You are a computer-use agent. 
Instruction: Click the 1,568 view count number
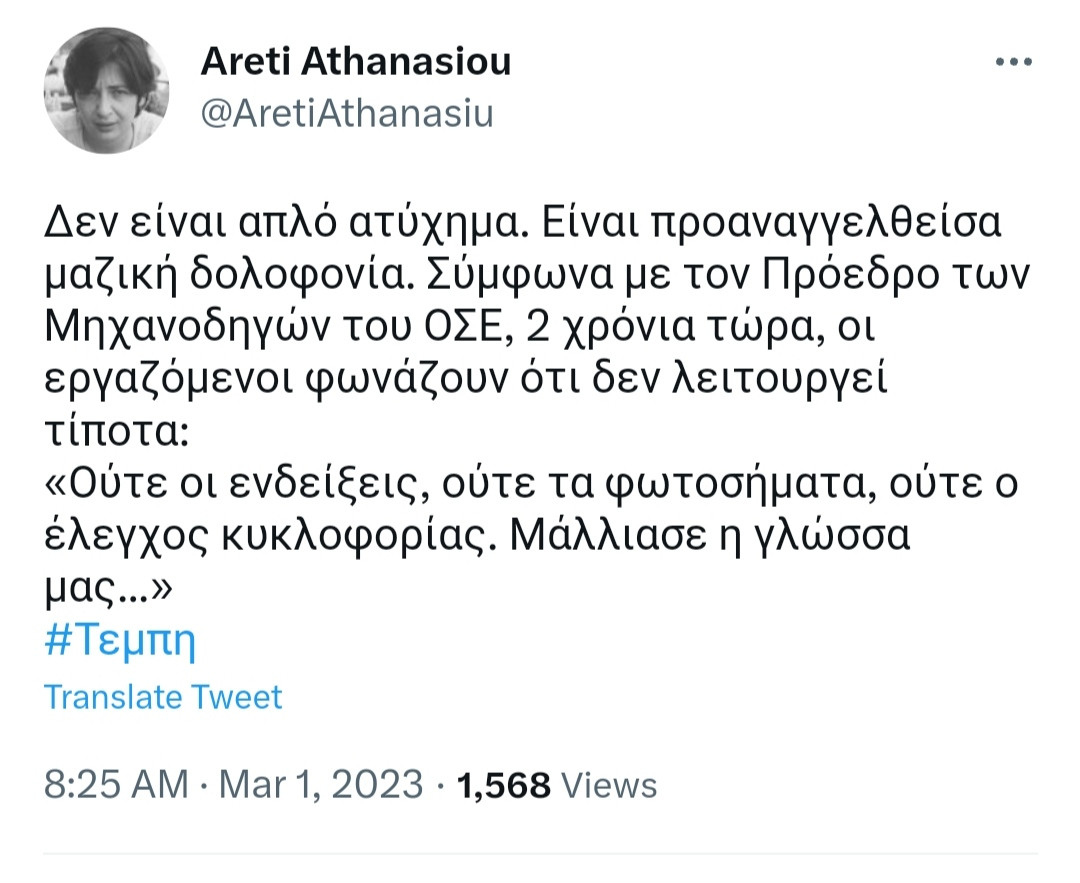pos(503,785)
